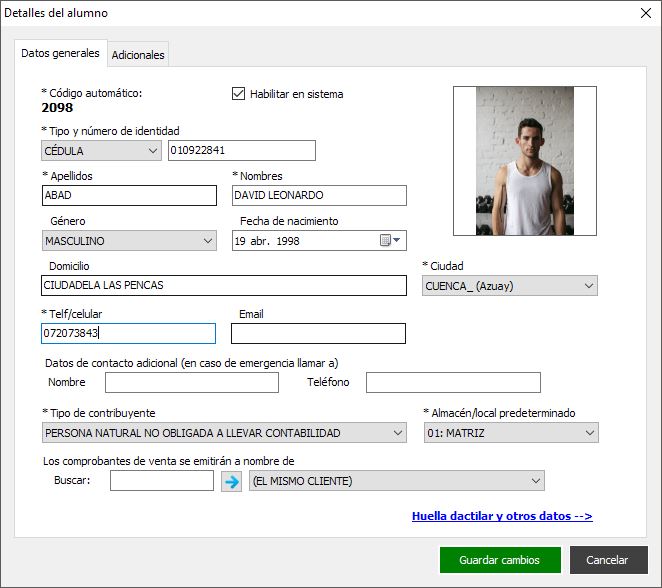Click the emergency contact Nombre field
662x588 pixels.
(192, 382)
